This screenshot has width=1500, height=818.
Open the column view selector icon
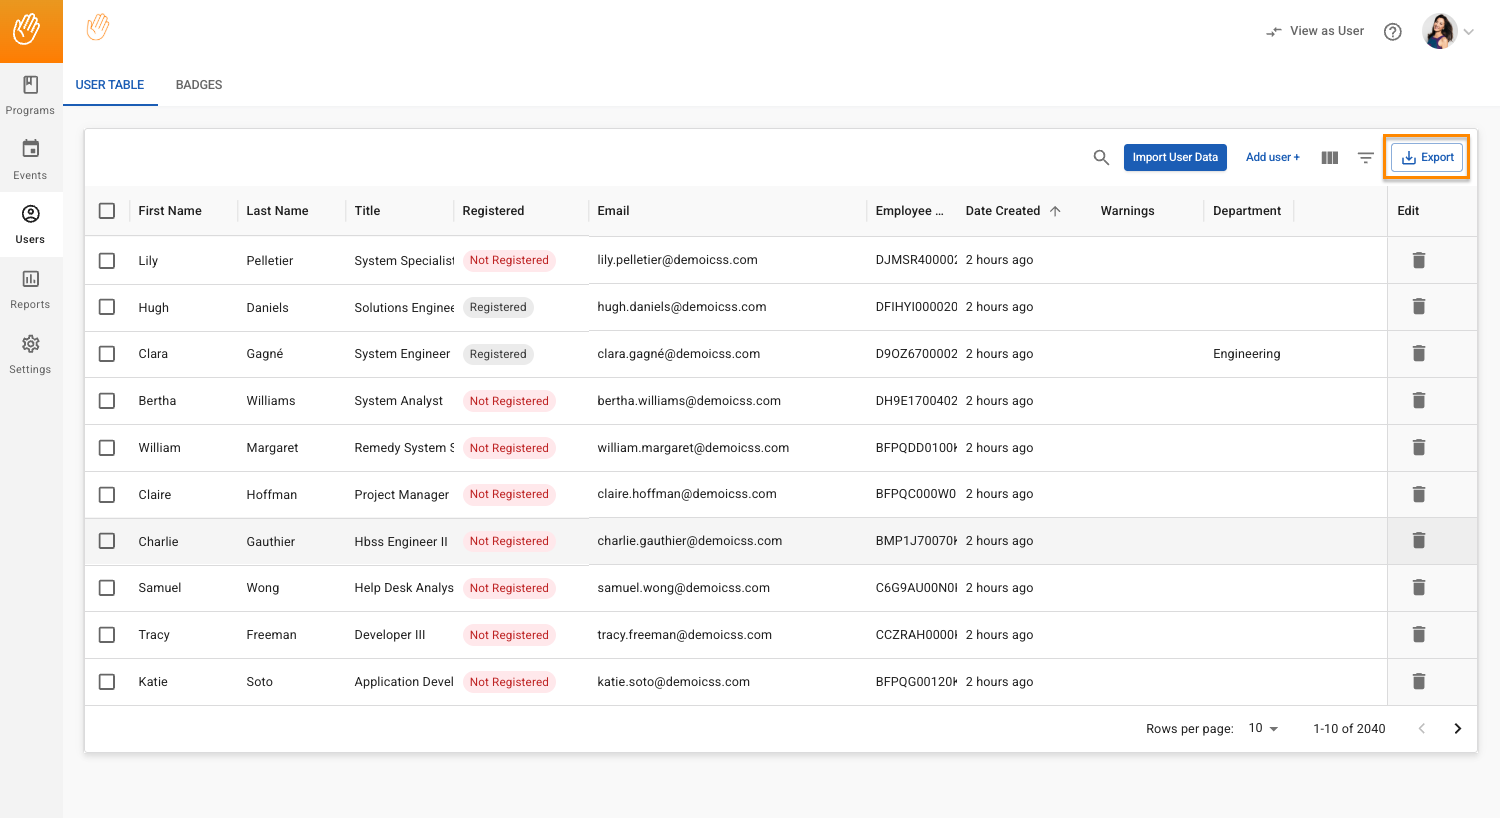click(x=1329, y=158)
